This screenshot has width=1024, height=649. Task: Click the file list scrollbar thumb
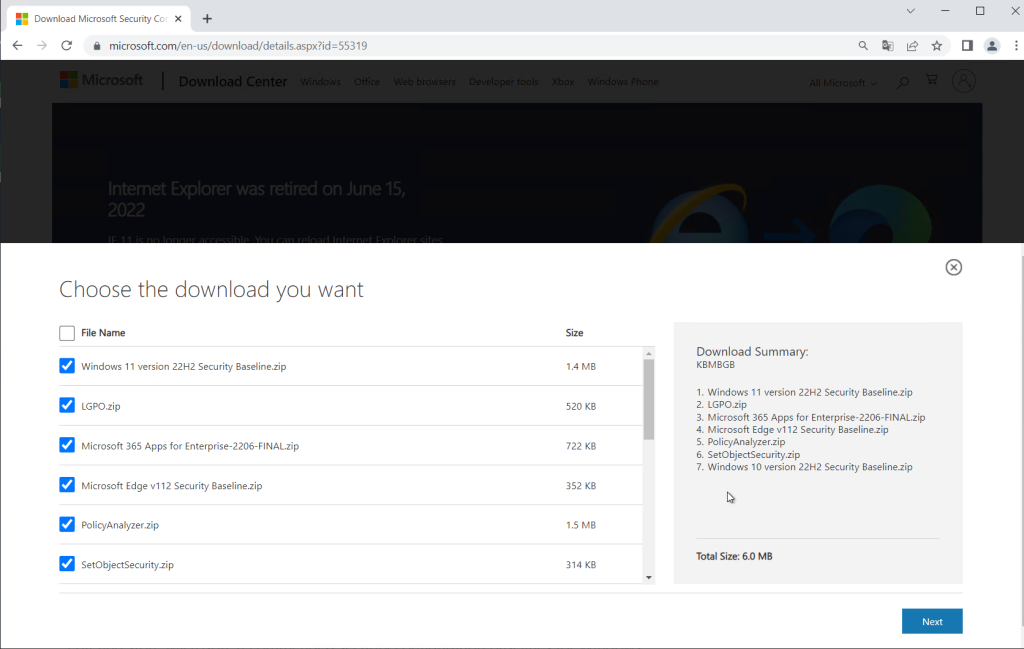pyautogui.click(x=648, y=399)
